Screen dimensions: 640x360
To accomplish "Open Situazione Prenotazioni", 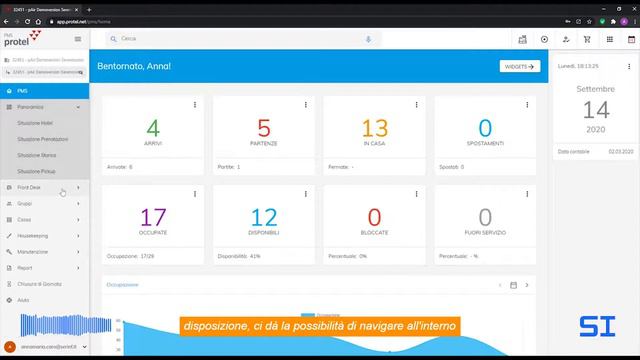I will [44, 139].
